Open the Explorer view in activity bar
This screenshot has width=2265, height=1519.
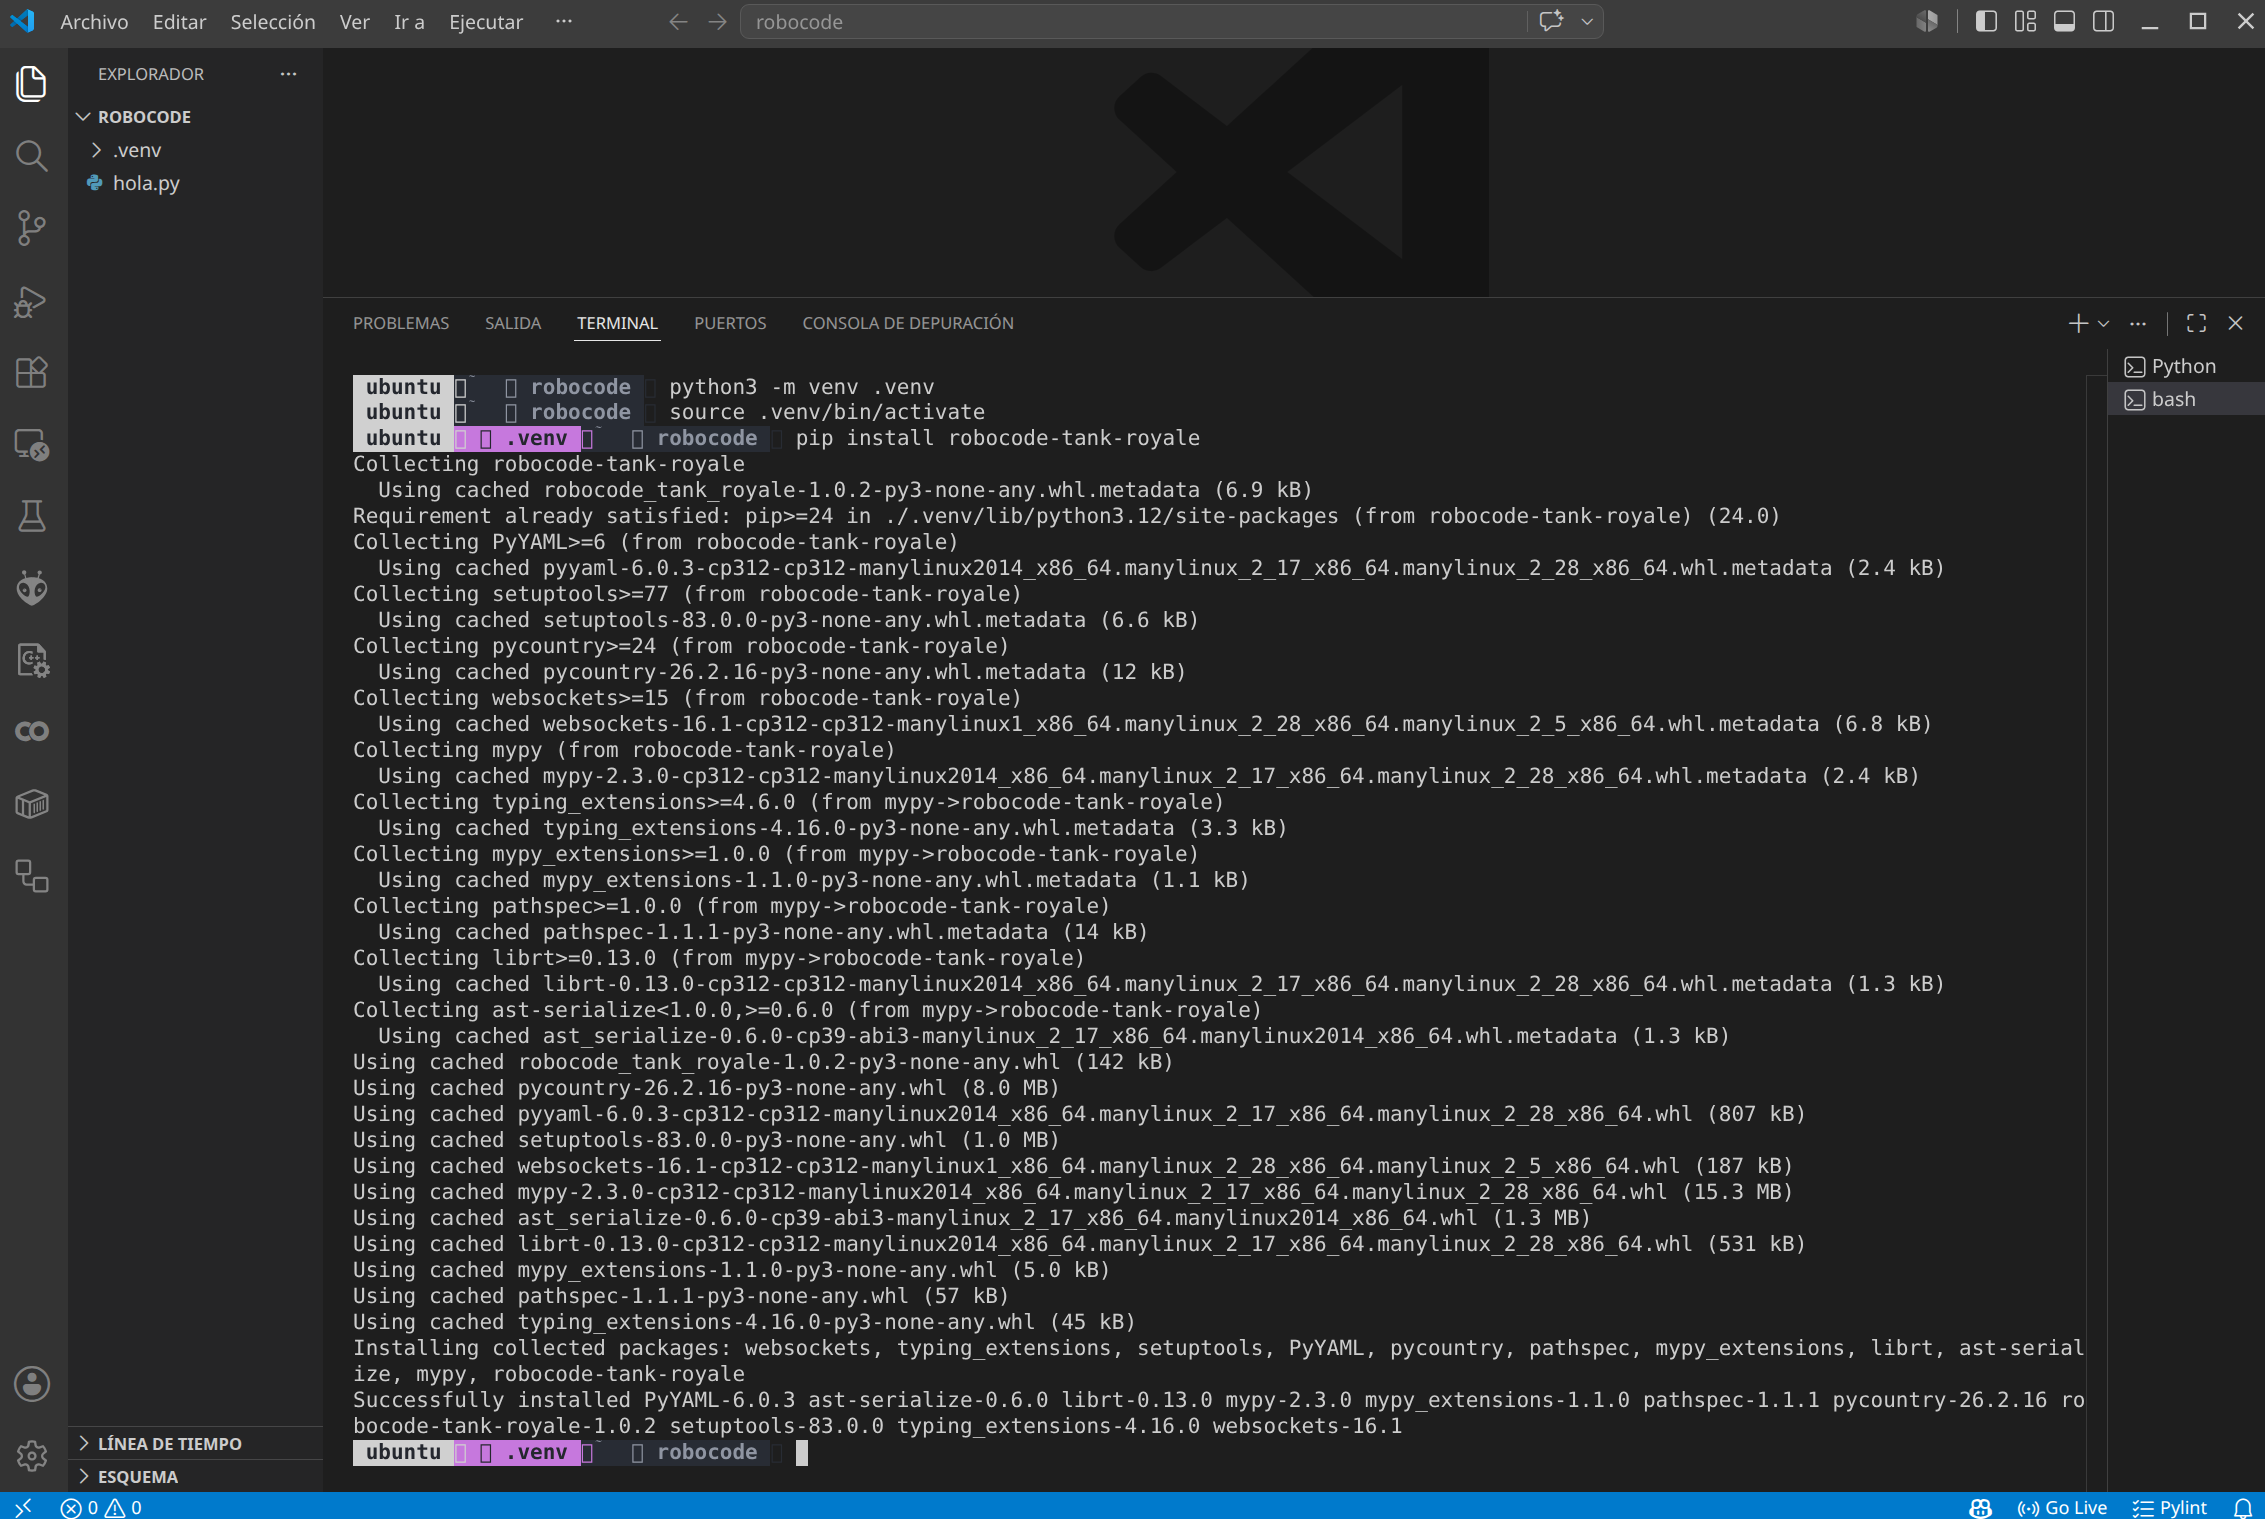[x=32, y=84]
